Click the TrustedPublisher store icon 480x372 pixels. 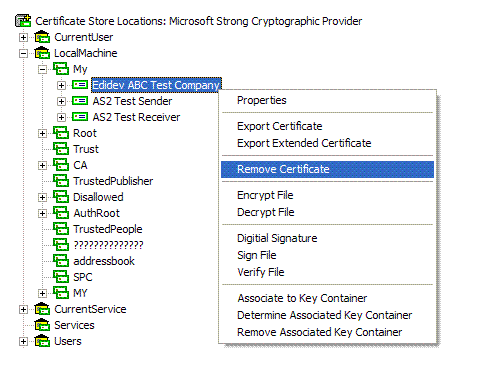[61, 181]
